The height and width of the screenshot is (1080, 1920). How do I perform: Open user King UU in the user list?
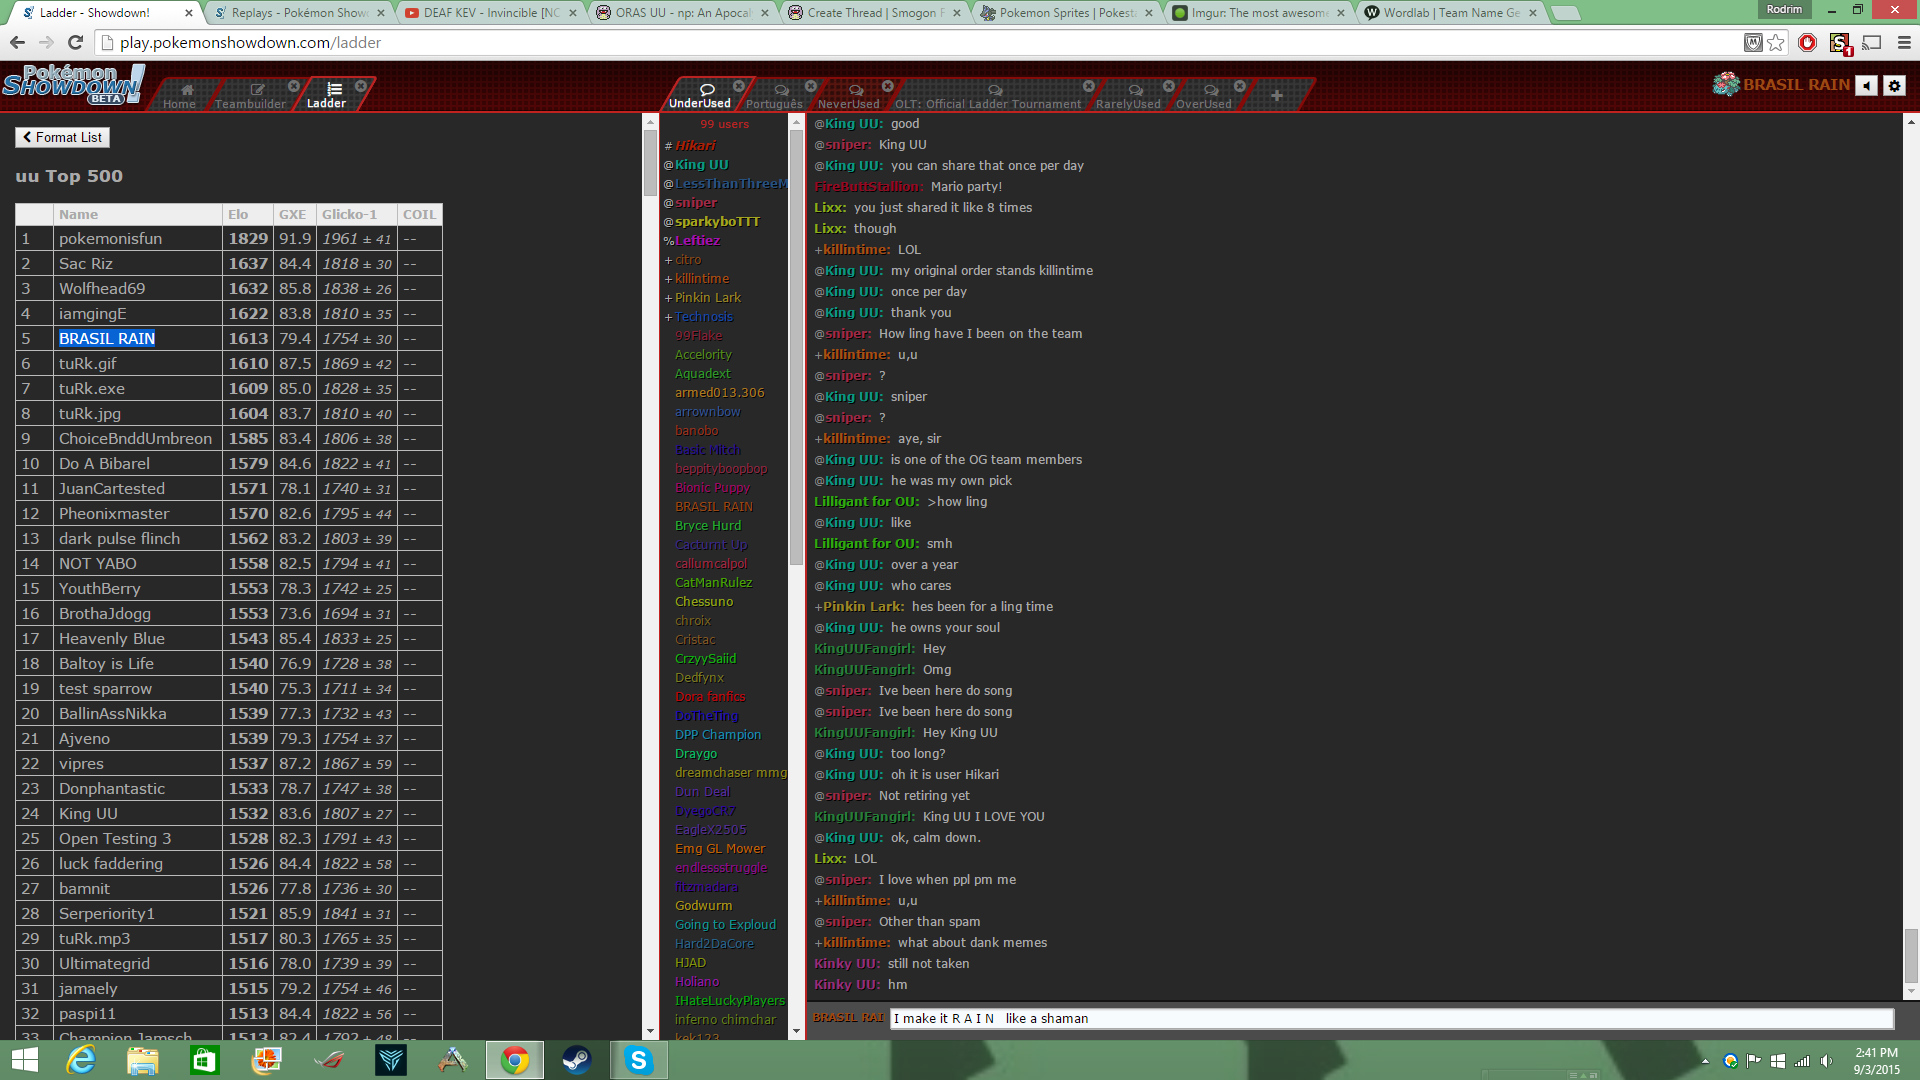[x=701, y=164]
